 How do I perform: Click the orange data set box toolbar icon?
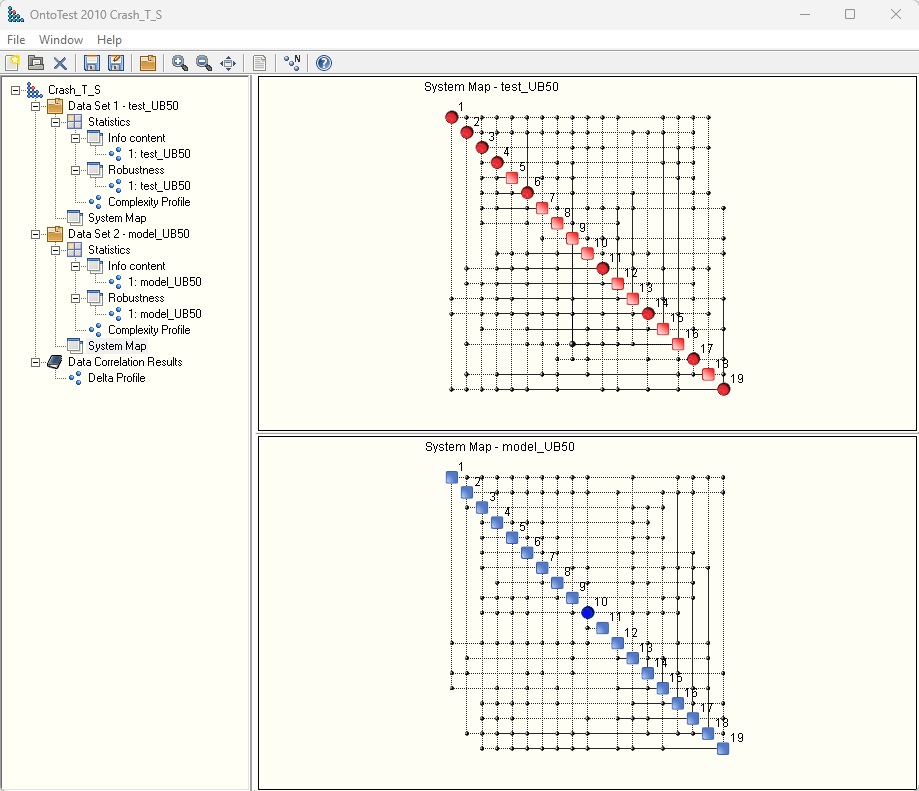[x=148, y=63]
